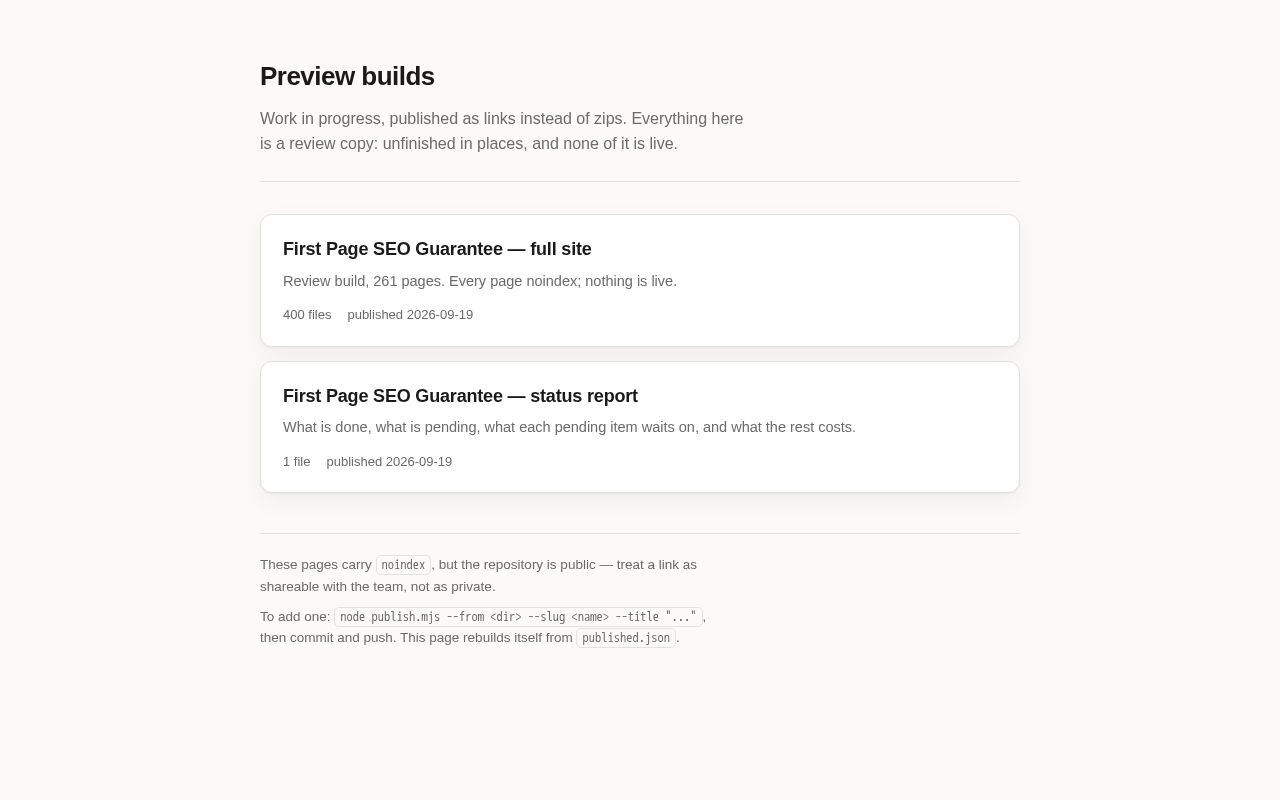This screenshot has width=1280, height=800.
Task: Click the node publish.mjs command snippet
Action: pos(518,617)
